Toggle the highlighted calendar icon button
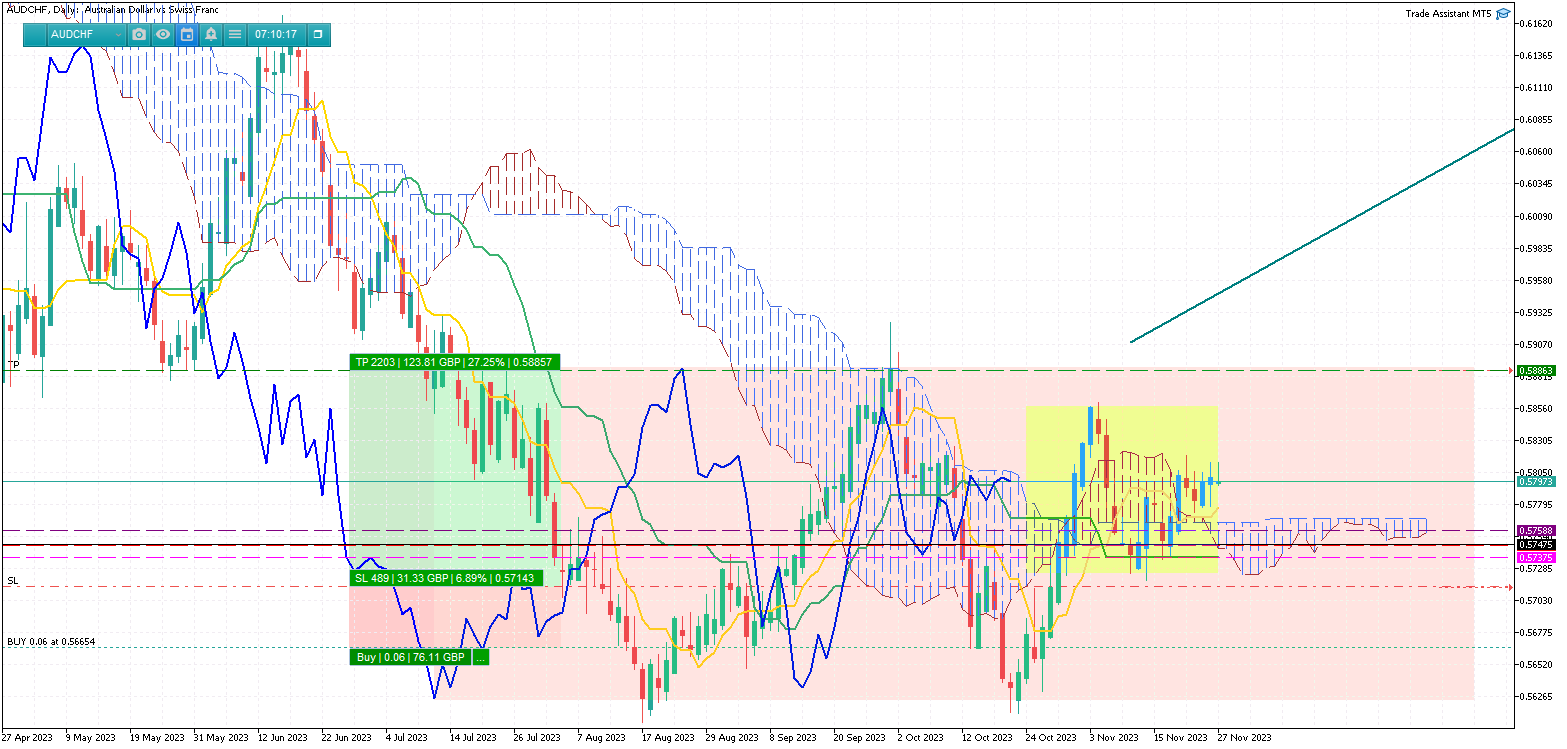The image size is (1567, 749). coord(187,34)
